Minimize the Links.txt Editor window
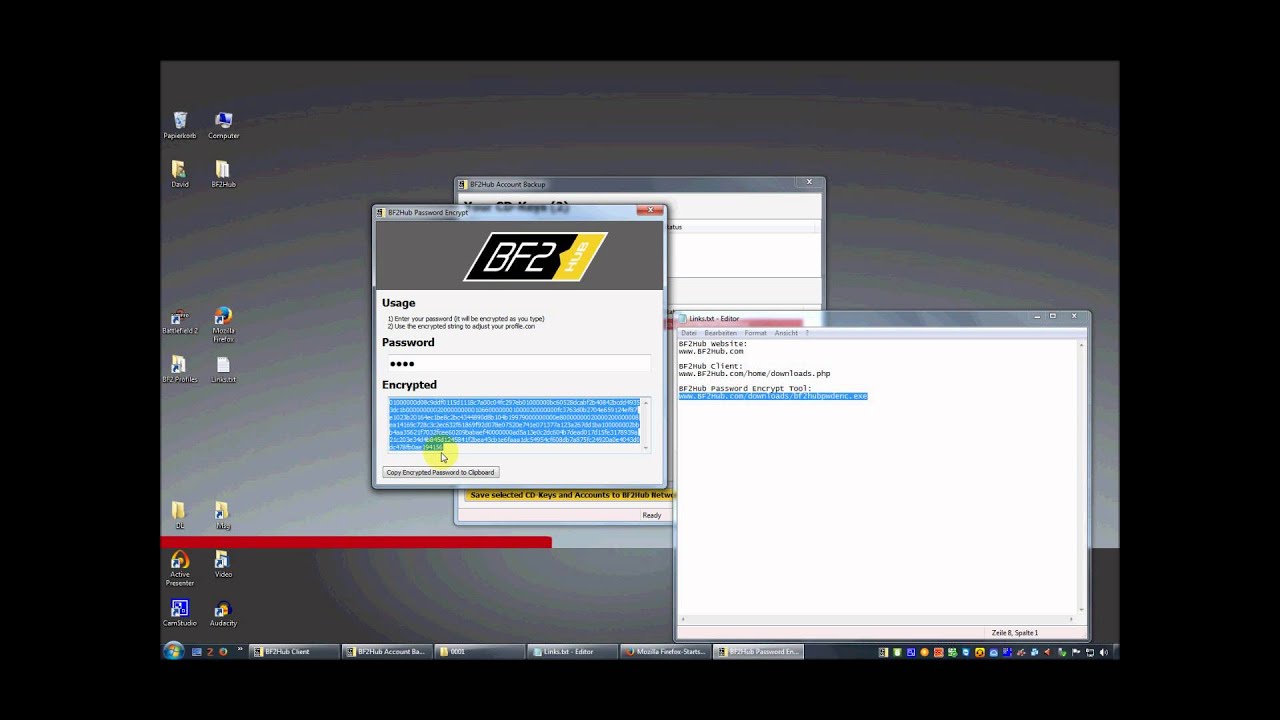 pyautogui.click(x=1036, y=317)
